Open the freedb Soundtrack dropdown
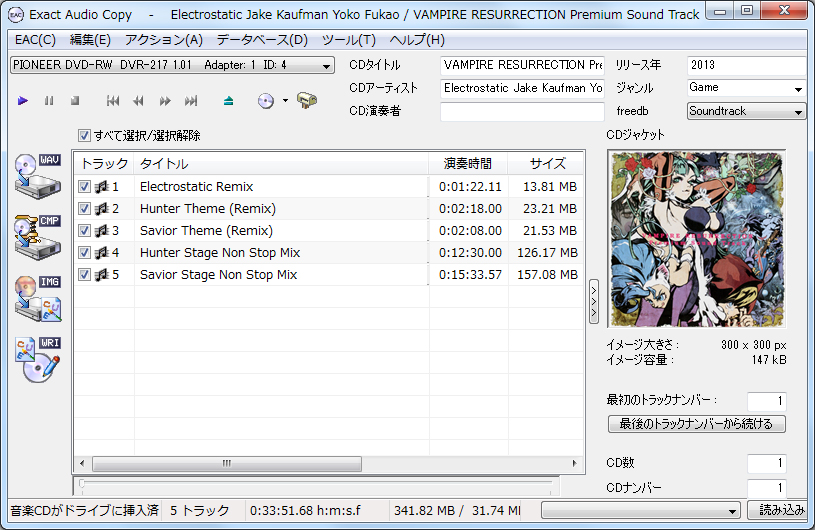 pyautogui.click(x=746, y=111)
